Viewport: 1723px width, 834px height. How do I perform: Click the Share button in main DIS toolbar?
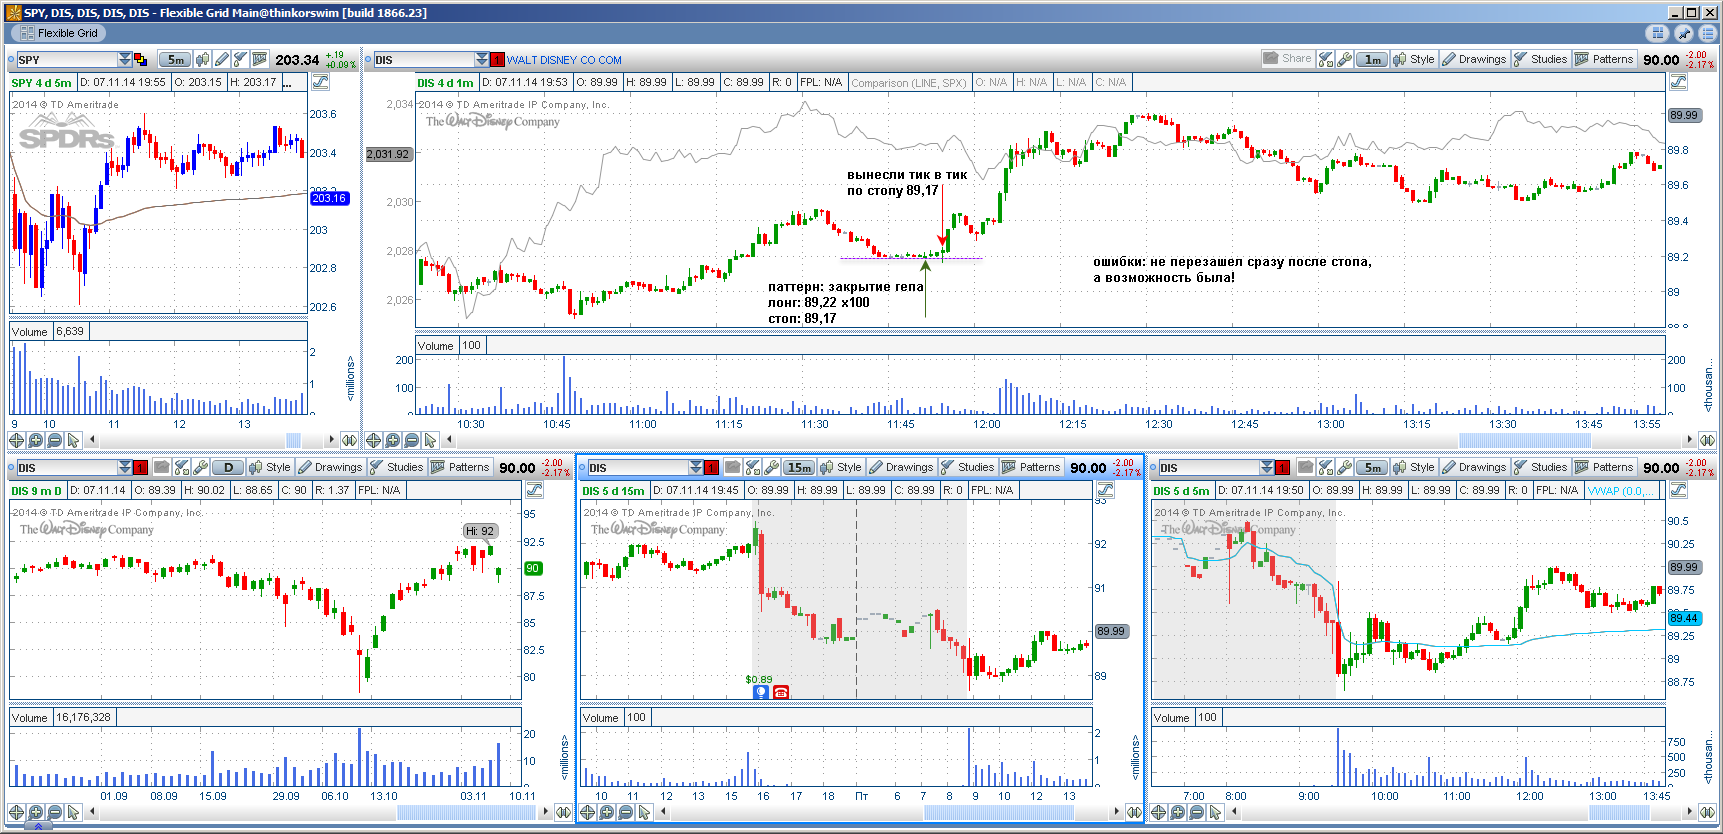[1287, 59]
